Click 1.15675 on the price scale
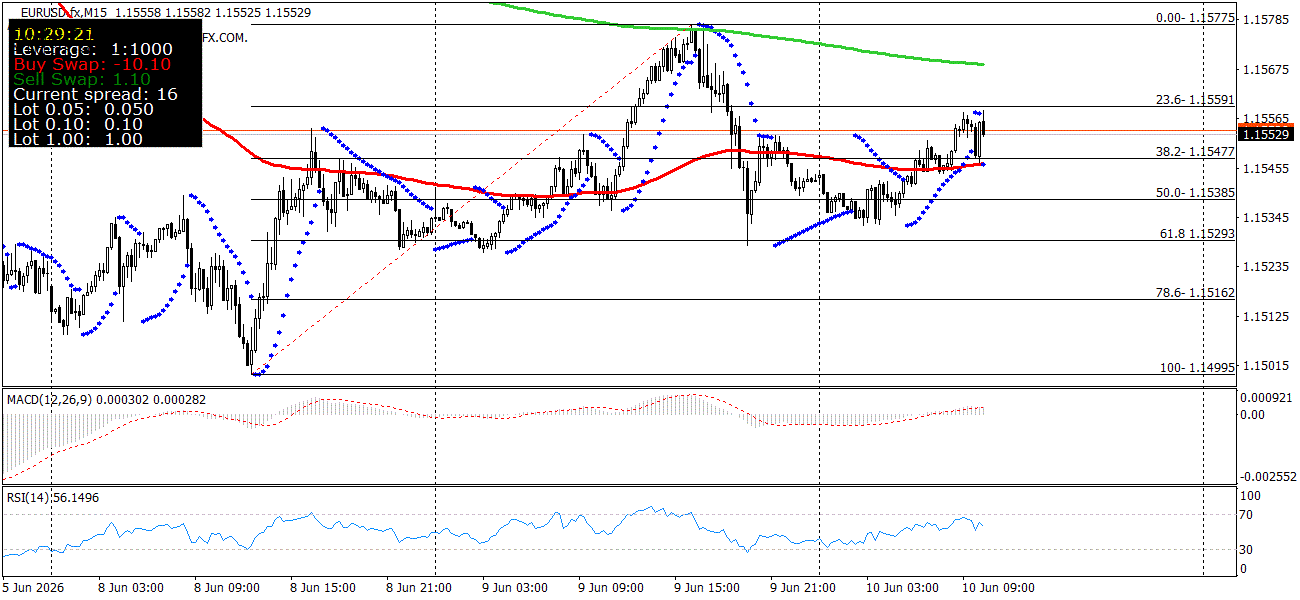This screenshot has width=1300, height=600. tap(1265, 69)
